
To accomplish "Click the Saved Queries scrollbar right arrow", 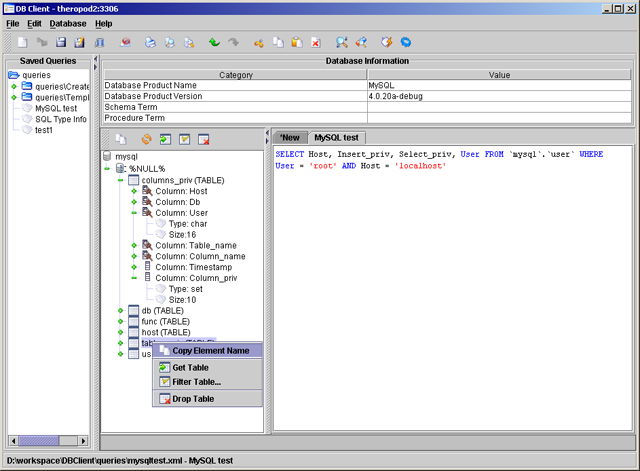I will coord(83,441).
